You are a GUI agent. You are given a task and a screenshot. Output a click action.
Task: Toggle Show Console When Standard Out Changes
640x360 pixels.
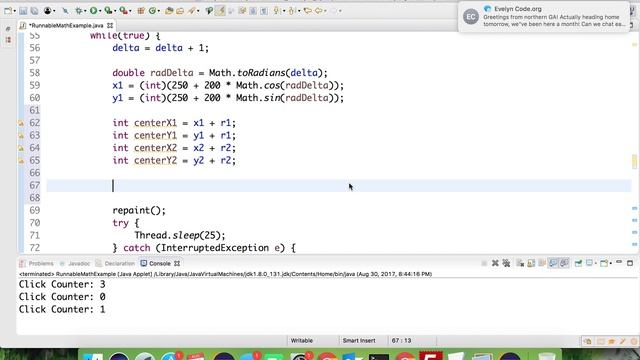point(553,263)
